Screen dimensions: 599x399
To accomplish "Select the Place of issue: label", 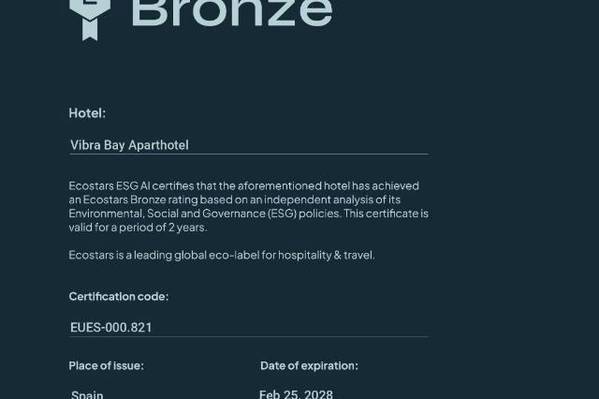I will (x=106, y=366).
